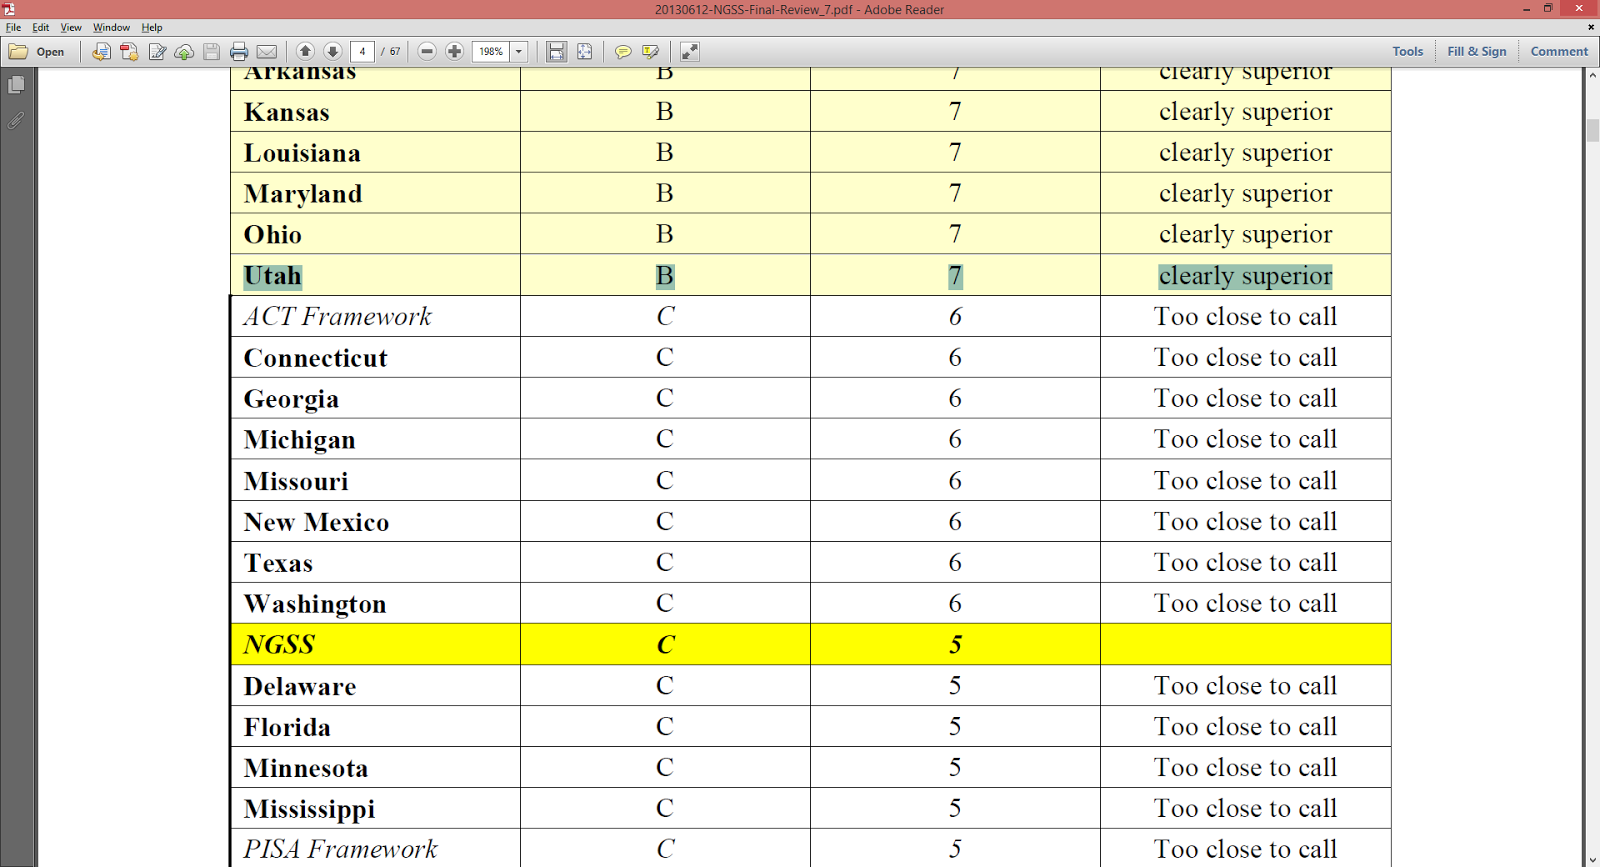The image size is (1600, 867).
Task: Open the Tools pane
Action: pyautogui.click(x=1408, y=52)
